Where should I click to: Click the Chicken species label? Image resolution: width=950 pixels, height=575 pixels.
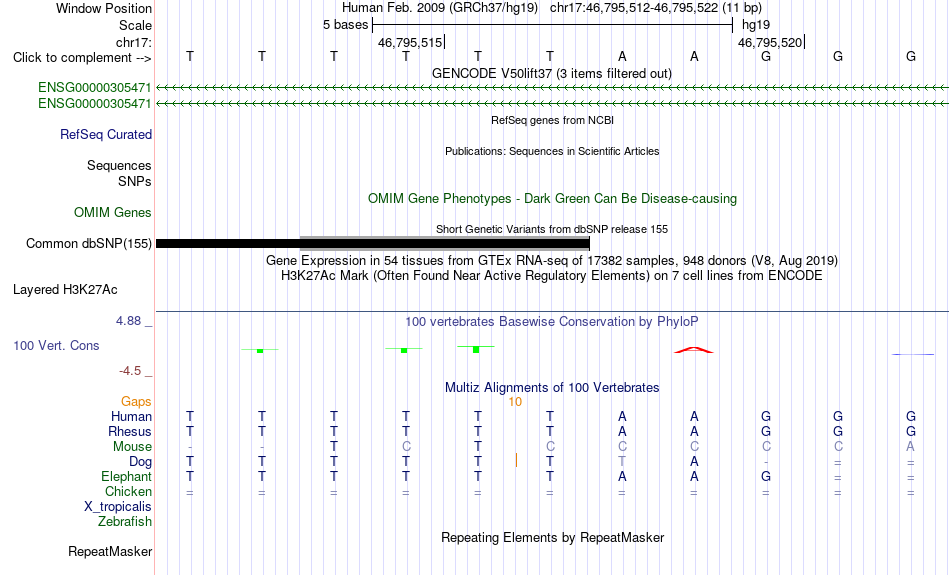click(128, 491)
